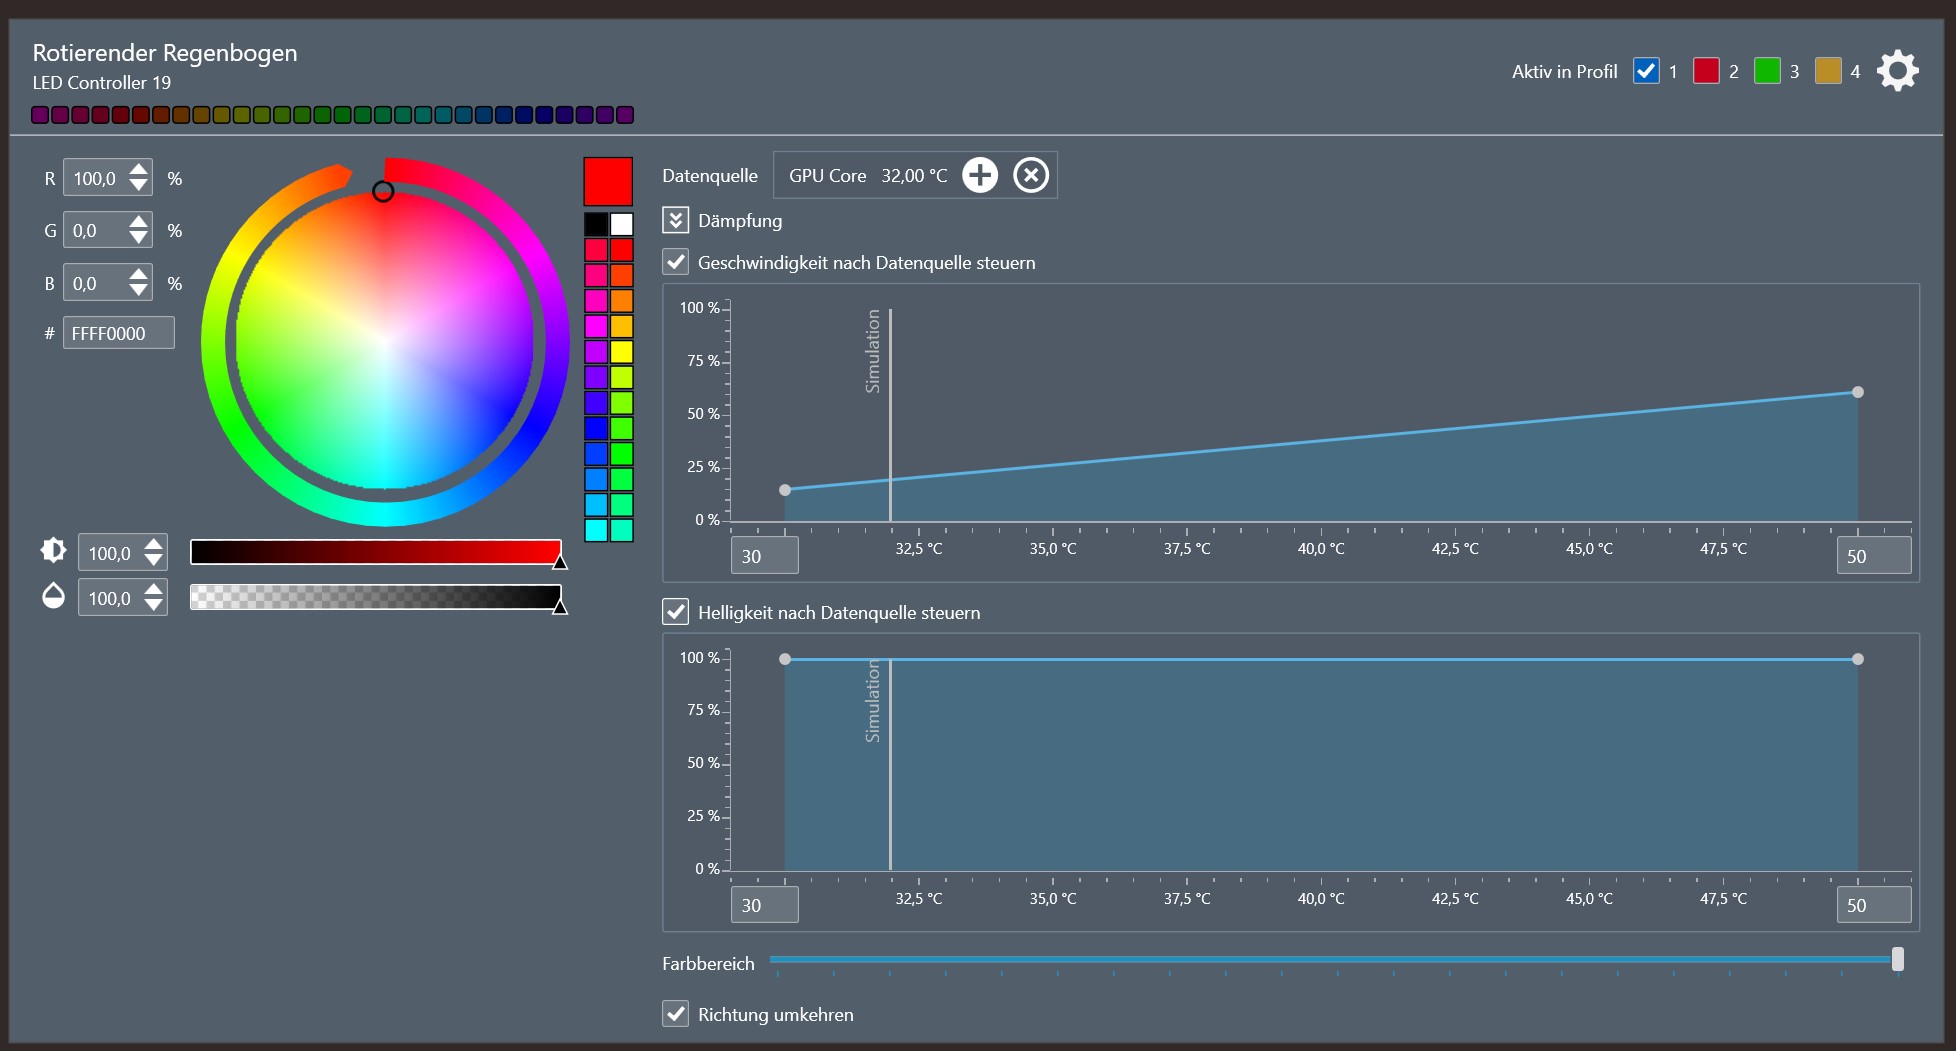The height and width of the screenshot is (1051, 1956).
Task: Click the Farbbereich slider handle
Action: pos(1897,959)
